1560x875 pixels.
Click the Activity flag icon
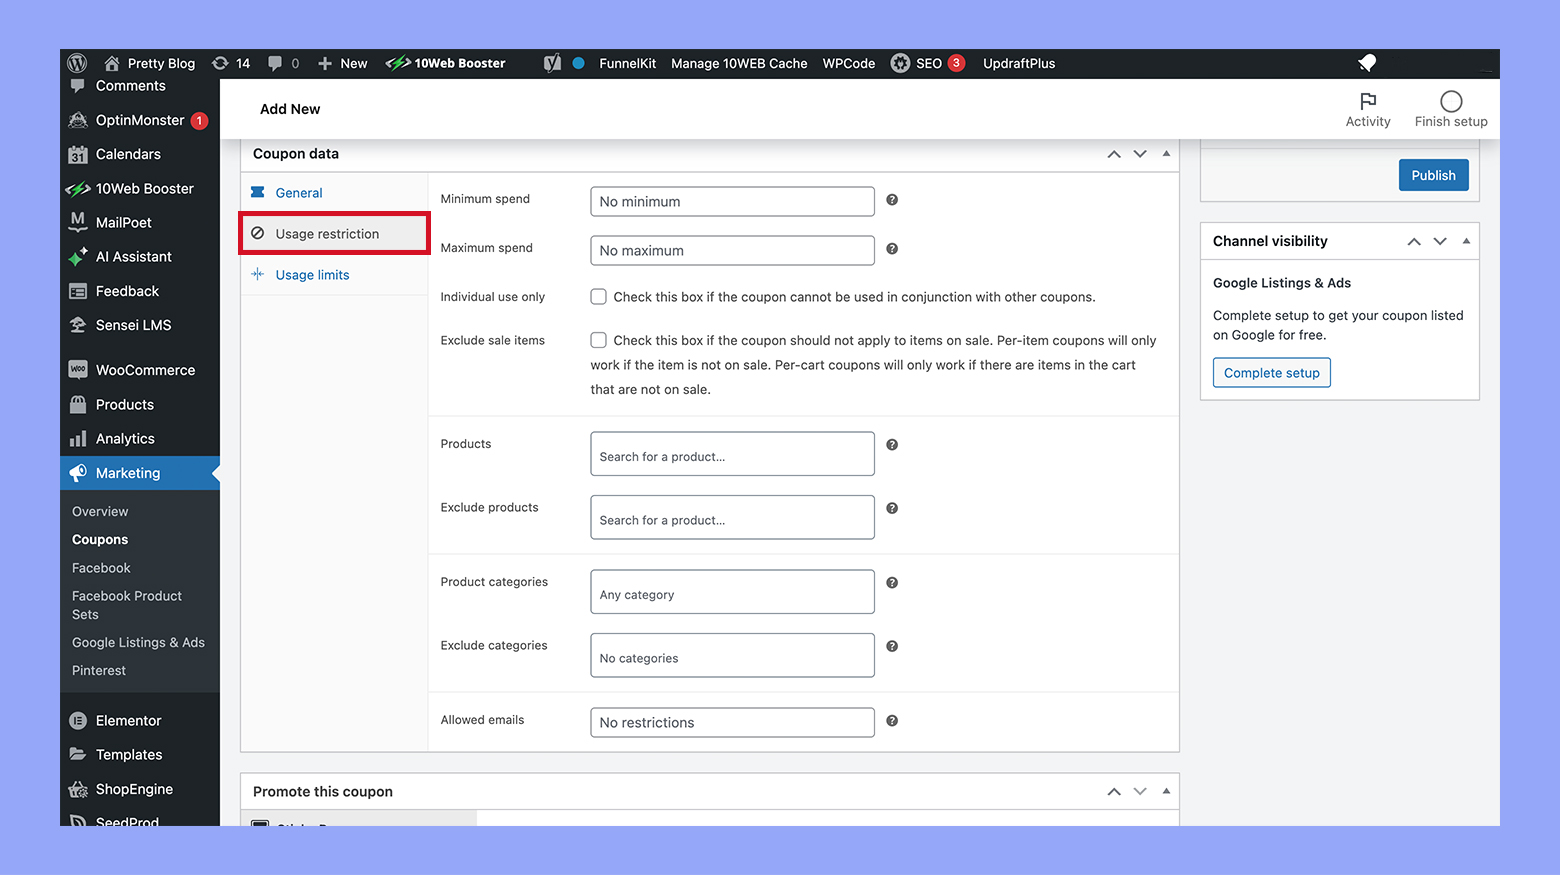[x=1368, y=102]
